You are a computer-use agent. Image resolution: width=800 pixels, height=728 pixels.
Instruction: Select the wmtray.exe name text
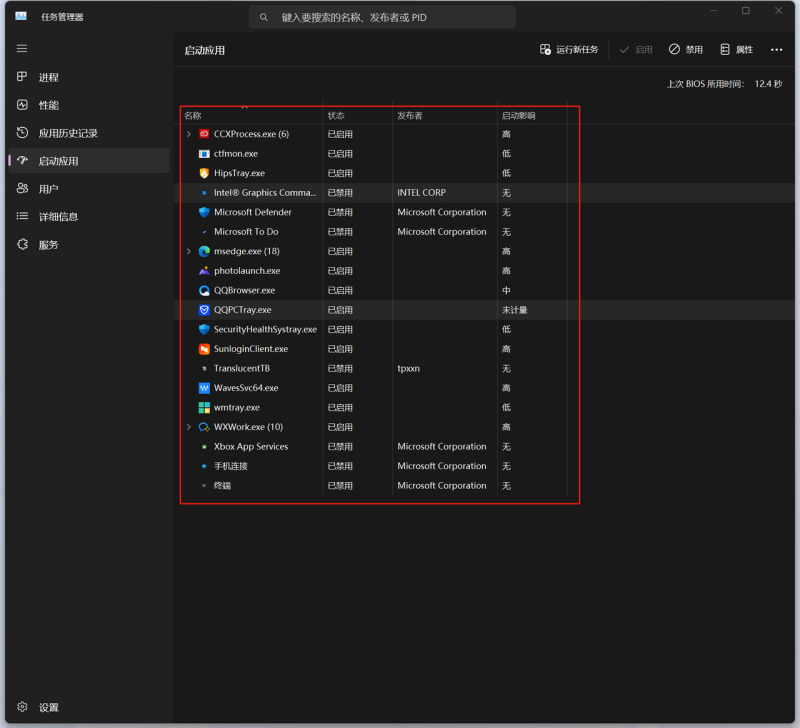[x=237, y=408]
